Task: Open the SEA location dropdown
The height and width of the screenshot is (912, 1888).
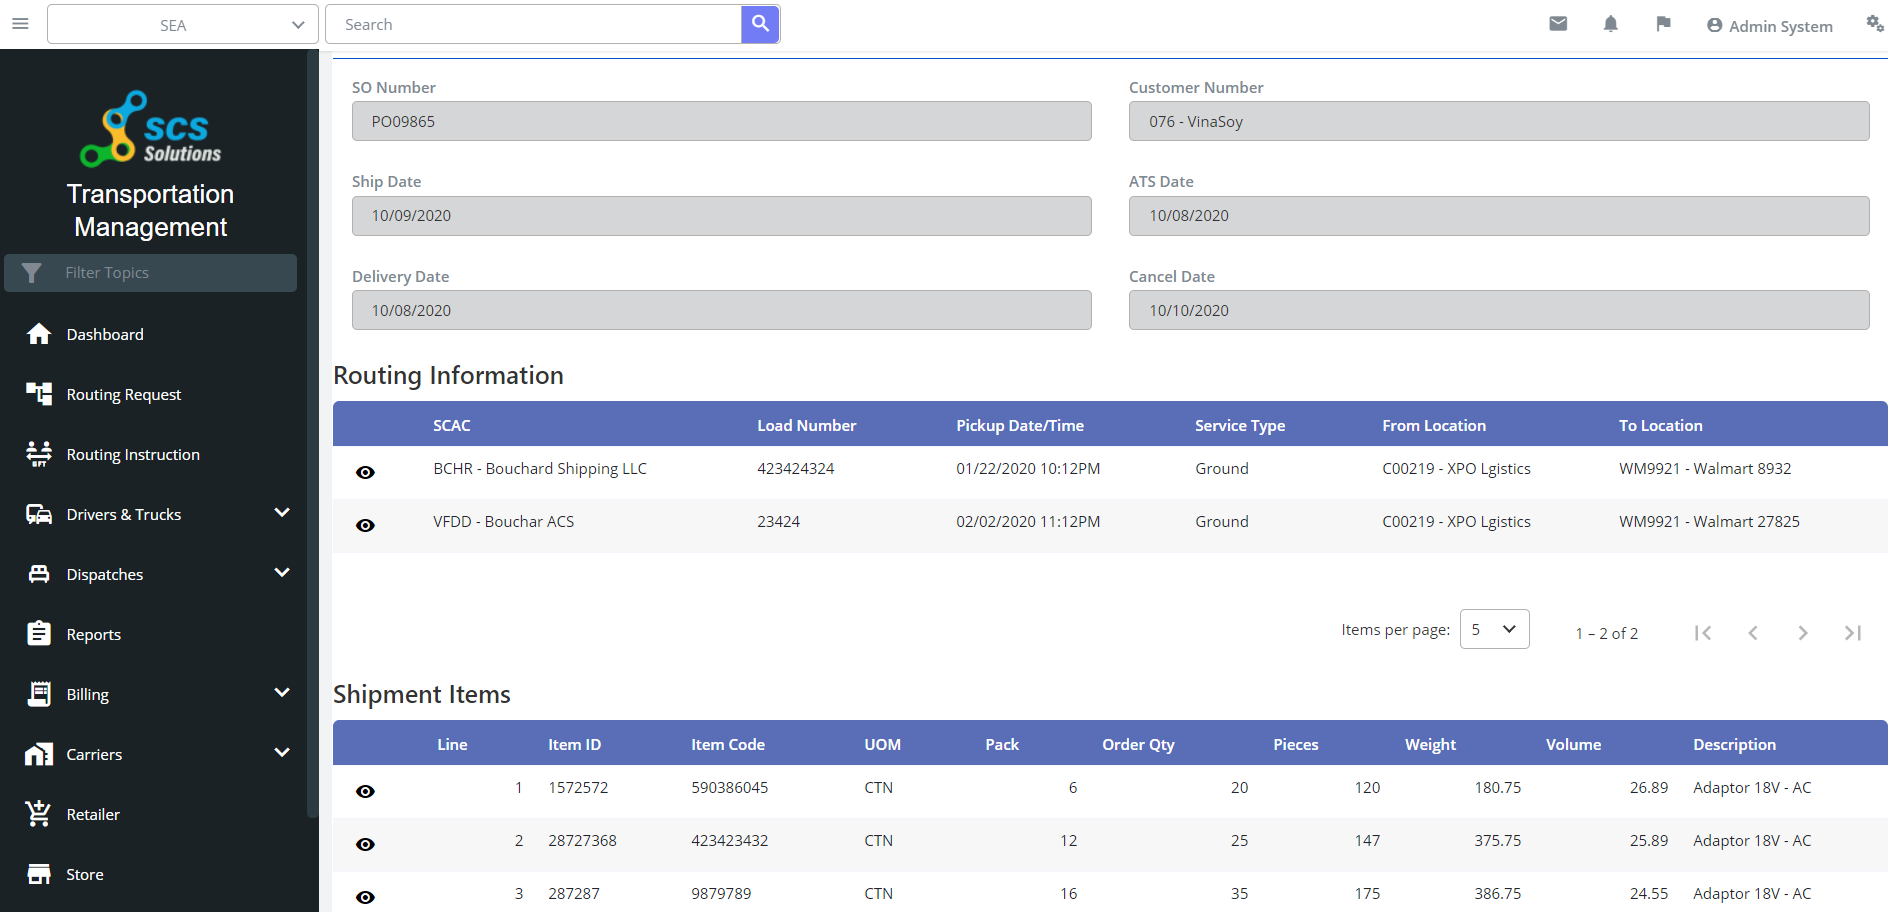Action: 182,23
